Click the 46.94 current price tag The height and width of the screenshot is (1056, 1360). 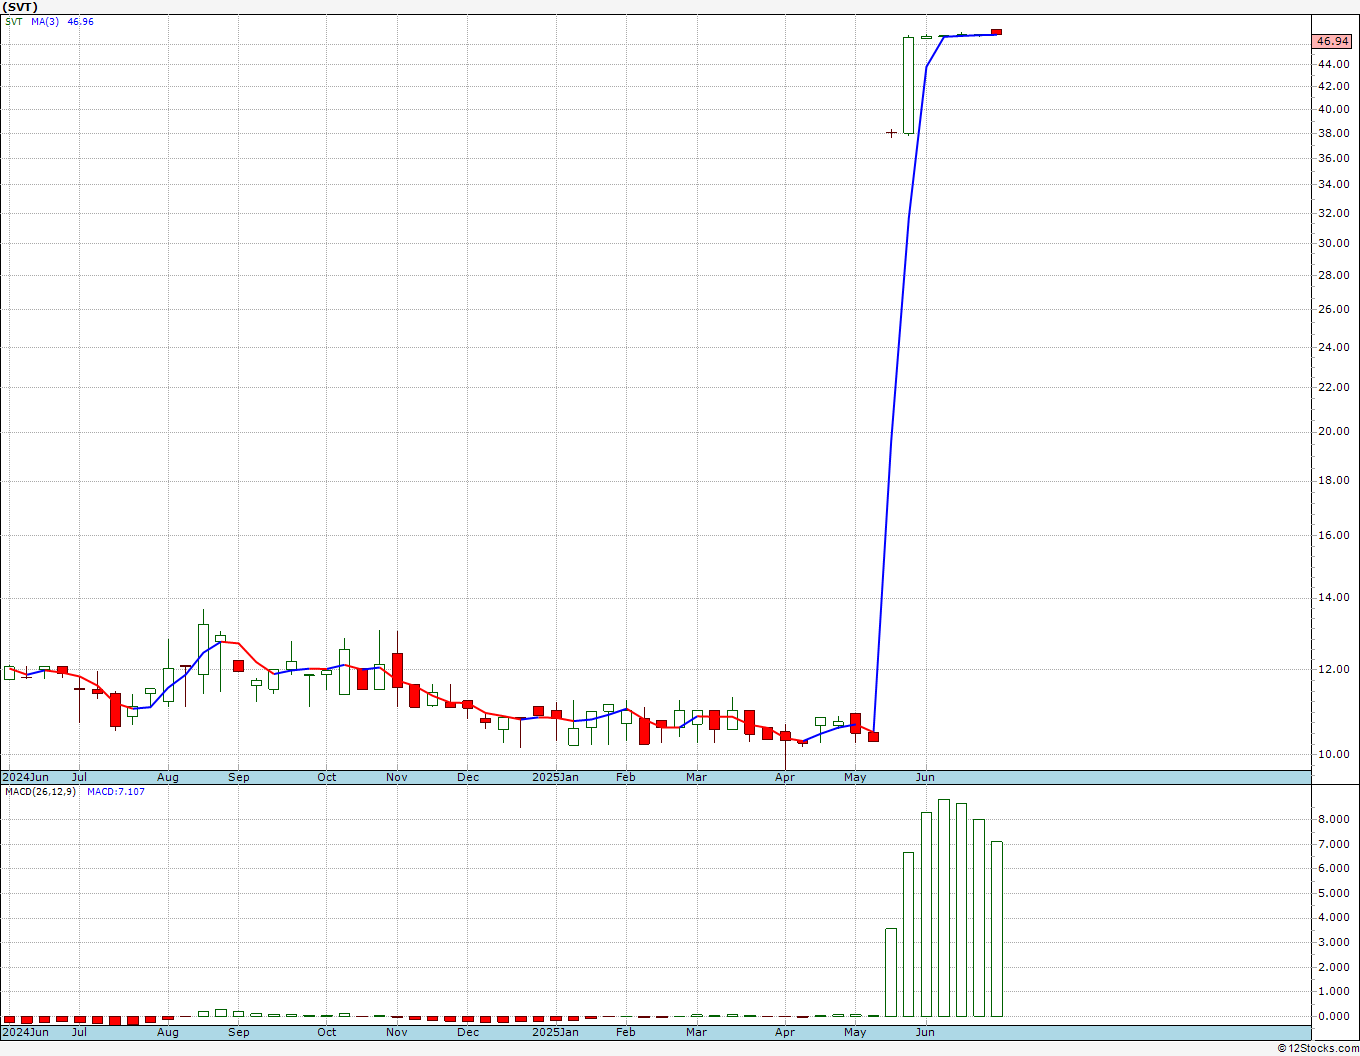1333,41
